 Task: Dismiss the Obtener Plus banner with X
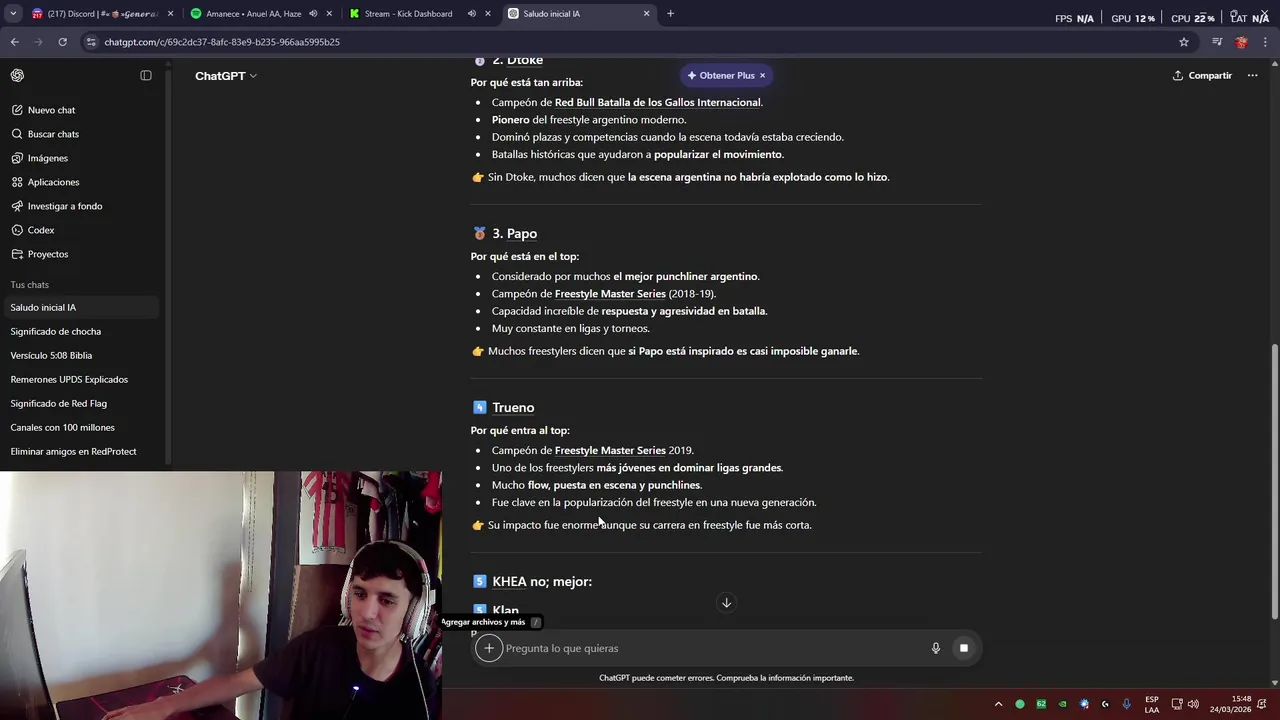762,75
